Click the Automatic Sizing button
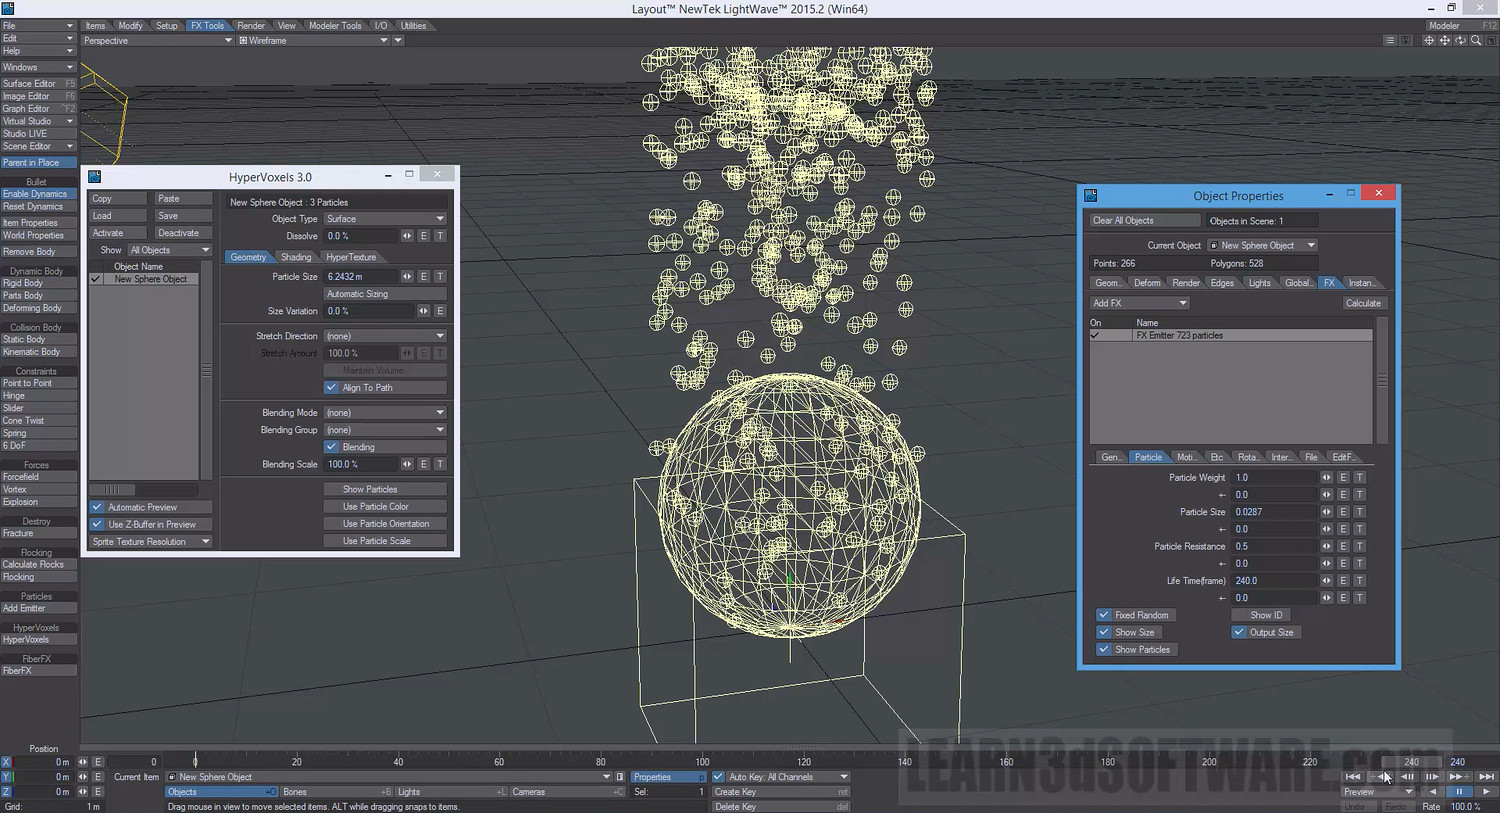This screenshot has width=1500, height=813. [x=385, y=294]
